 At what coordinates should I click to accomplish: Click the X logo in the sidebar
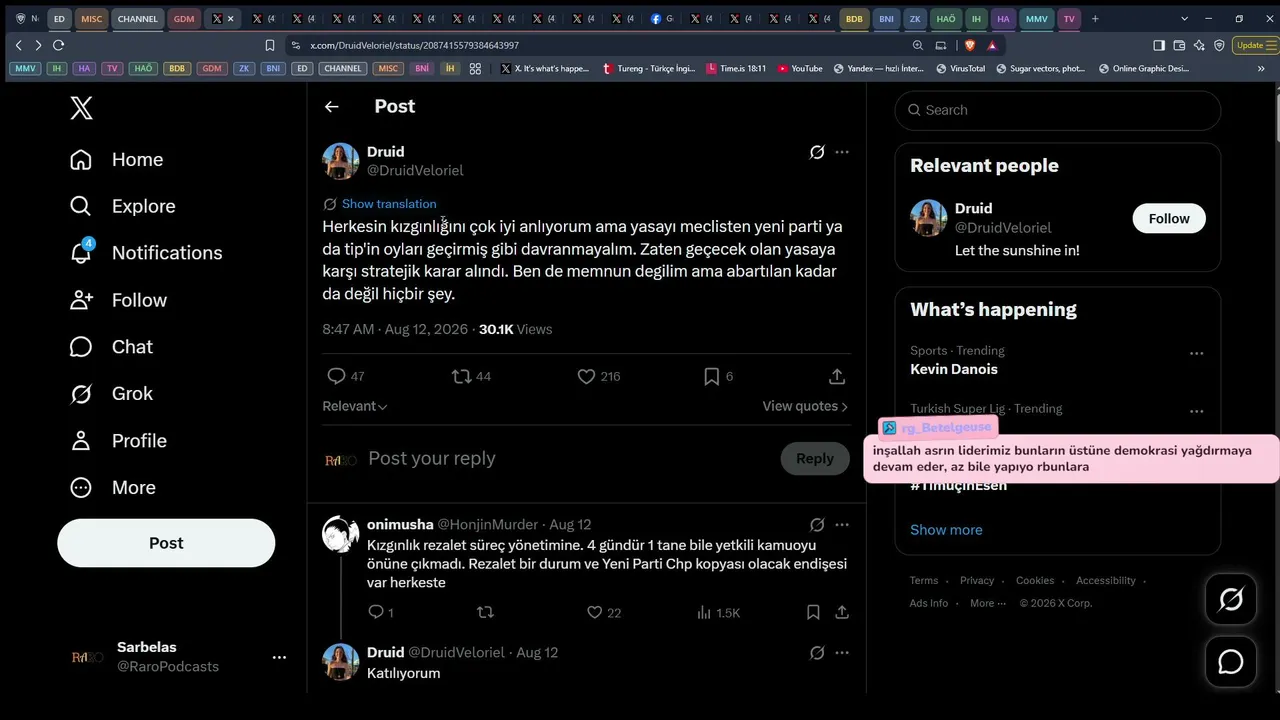[x=82, y=108]
